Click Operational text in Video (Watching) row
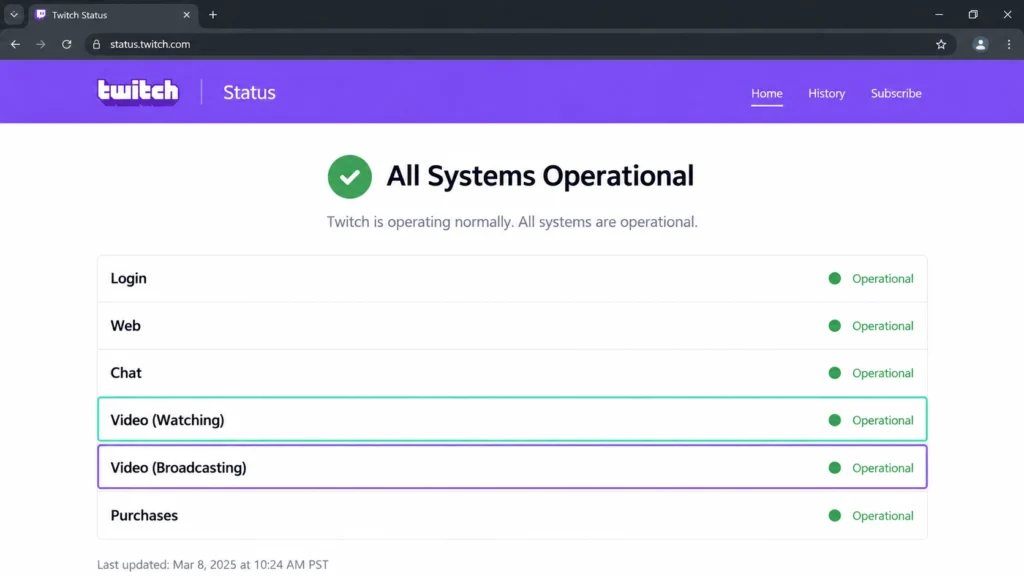 [x=882, y=421]
